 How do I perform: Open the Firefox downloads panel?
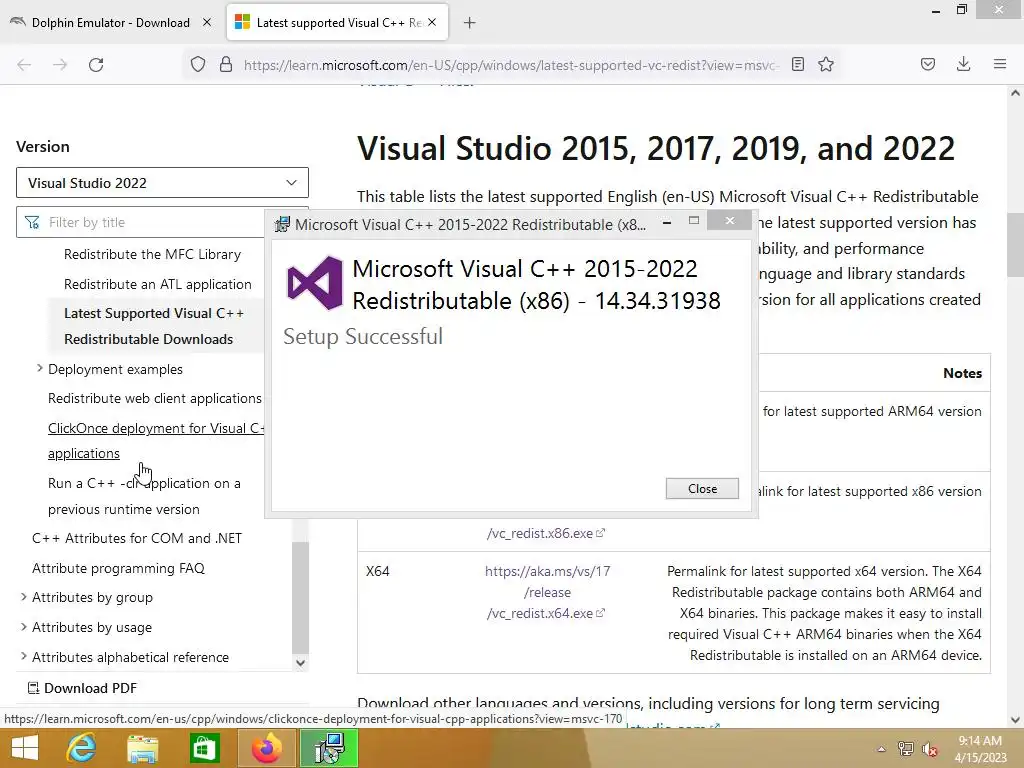point(963,64)
